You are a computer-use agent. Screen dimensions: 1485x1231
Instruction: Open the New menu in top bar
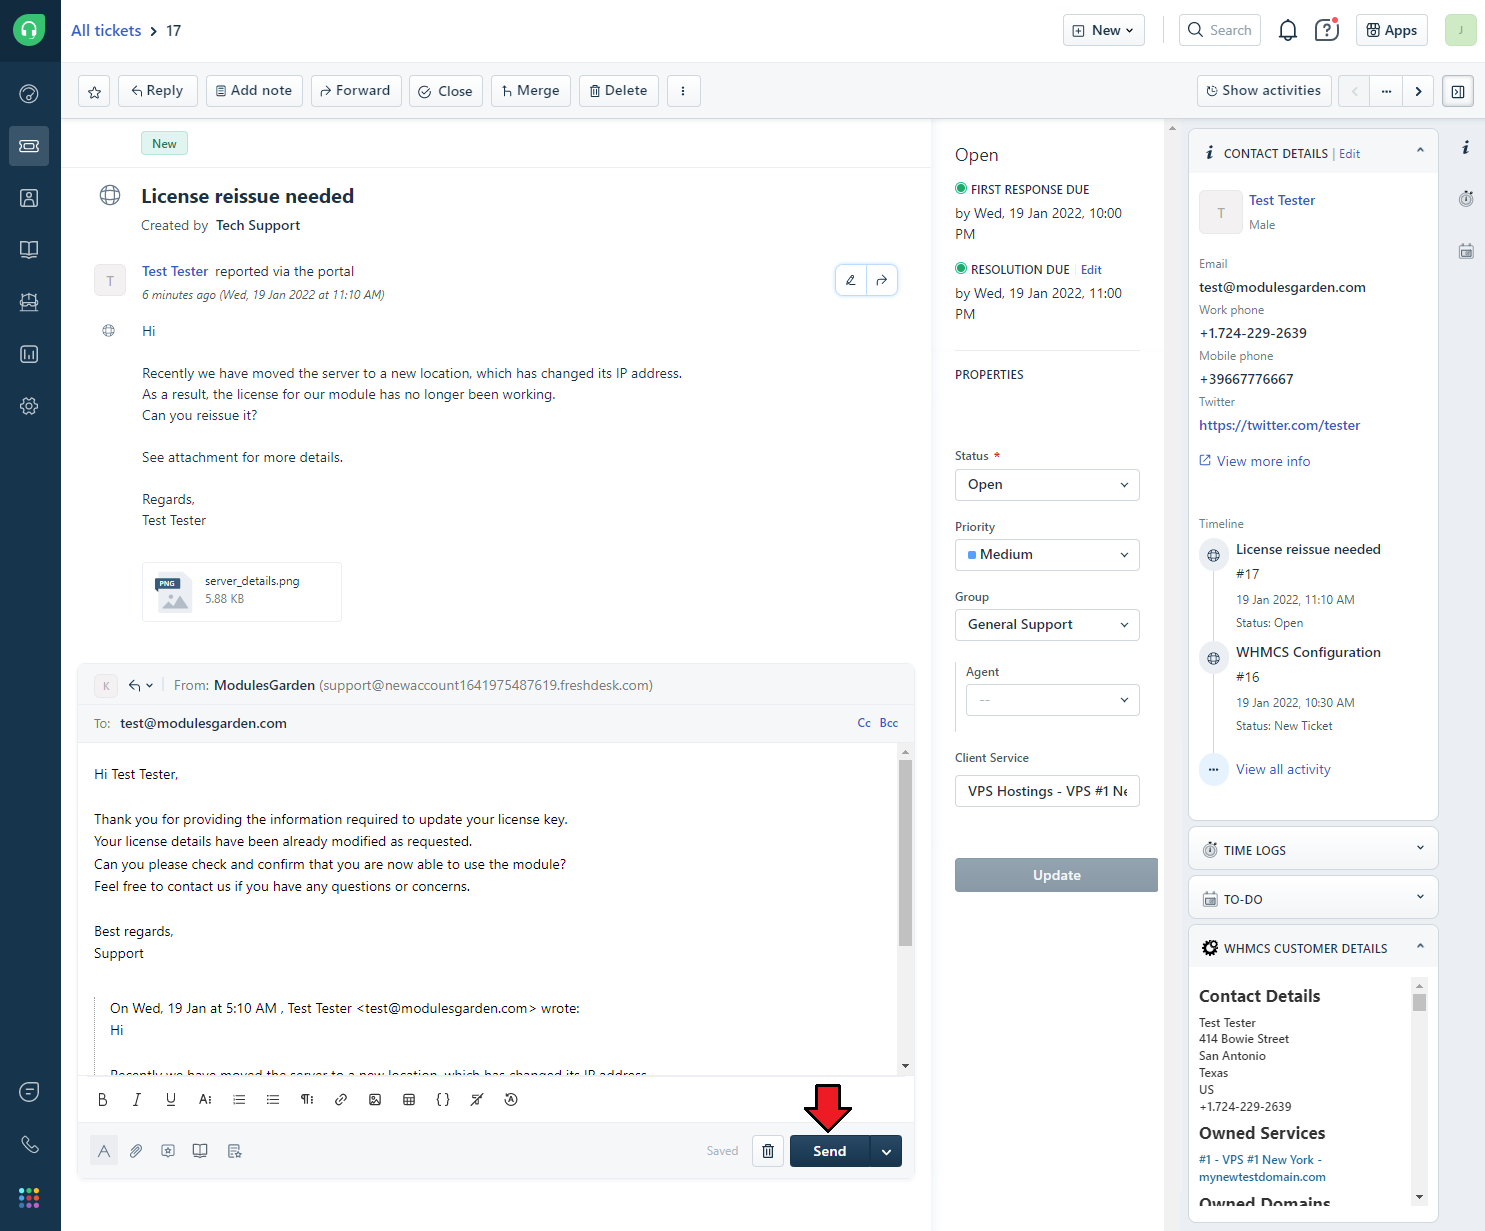[x=1104, y=30]
